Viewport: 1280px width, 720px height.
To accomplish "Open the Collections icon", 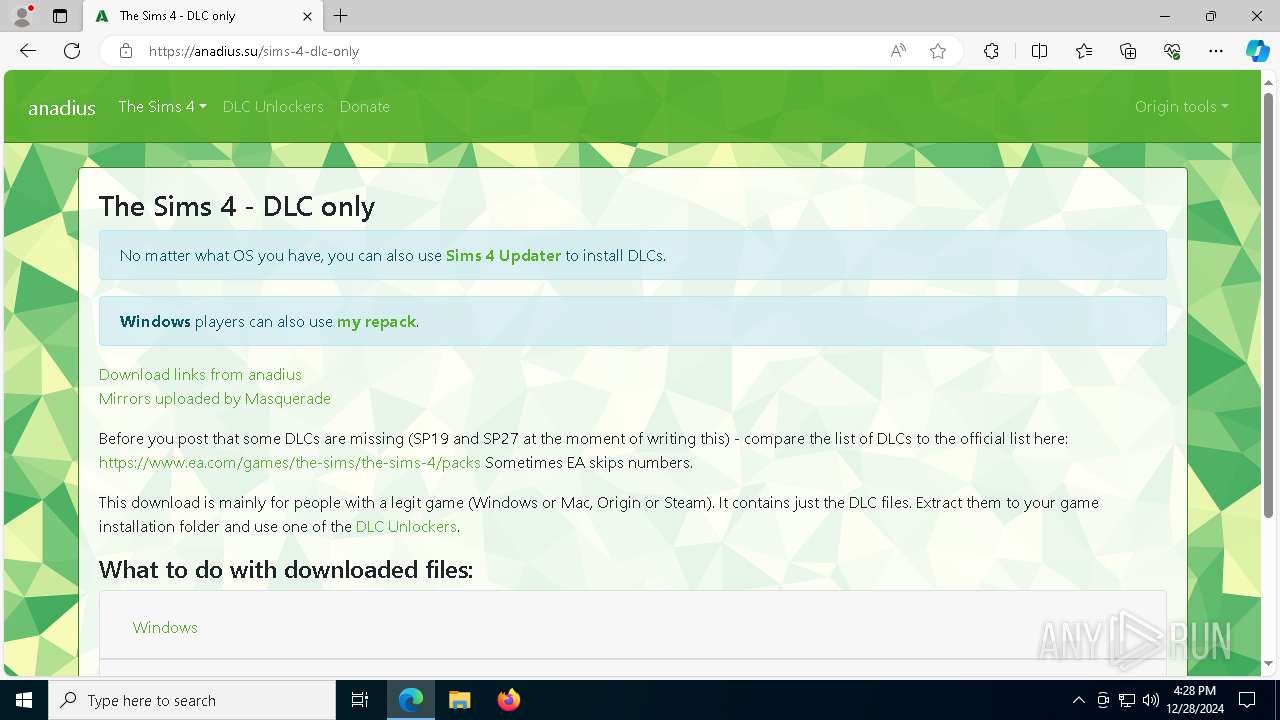I will click(1128, 51).
